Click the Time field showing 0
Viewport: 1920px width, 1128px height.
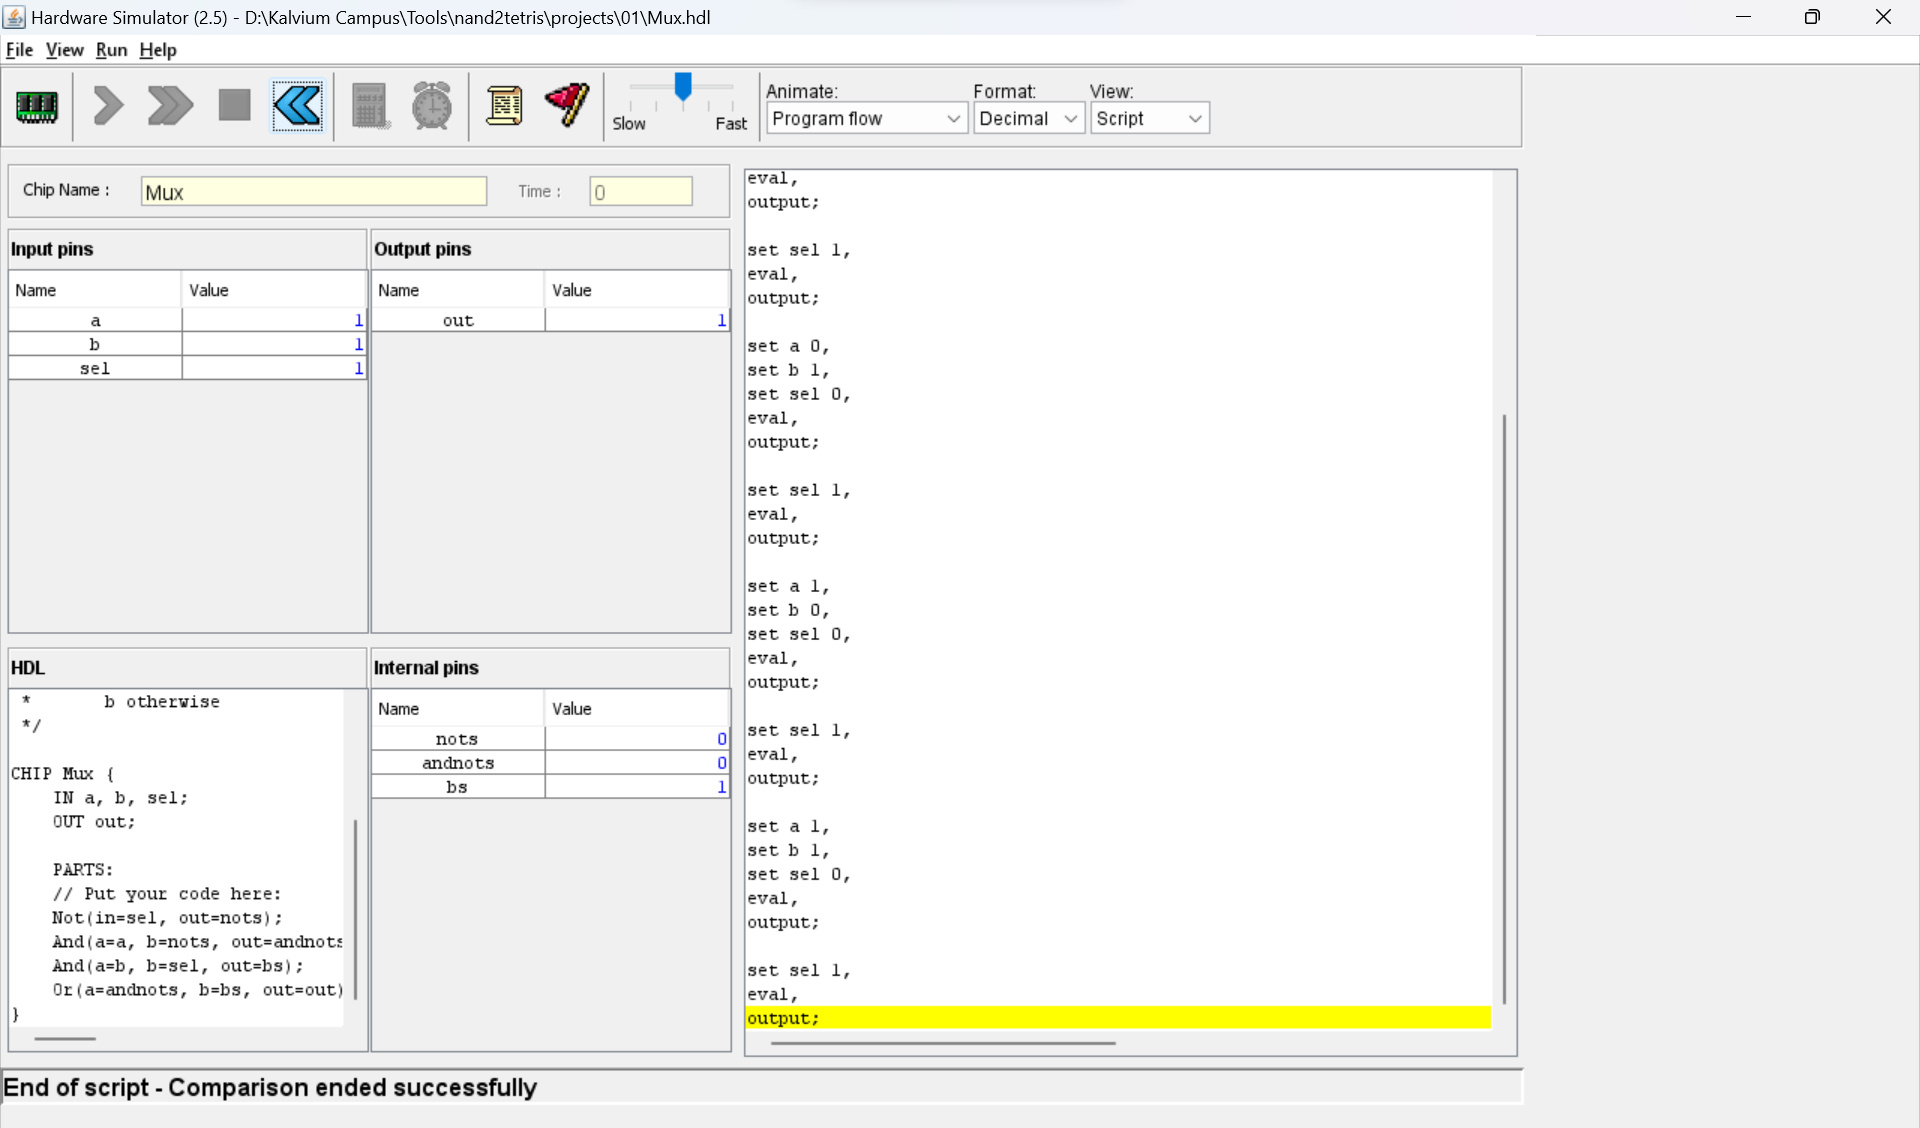640,191
